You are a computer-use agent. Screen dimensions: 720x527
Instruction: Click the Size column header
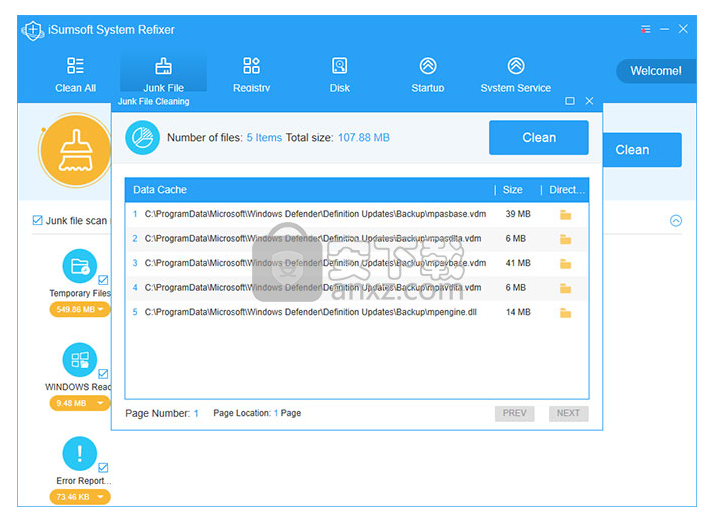point(512,190)
